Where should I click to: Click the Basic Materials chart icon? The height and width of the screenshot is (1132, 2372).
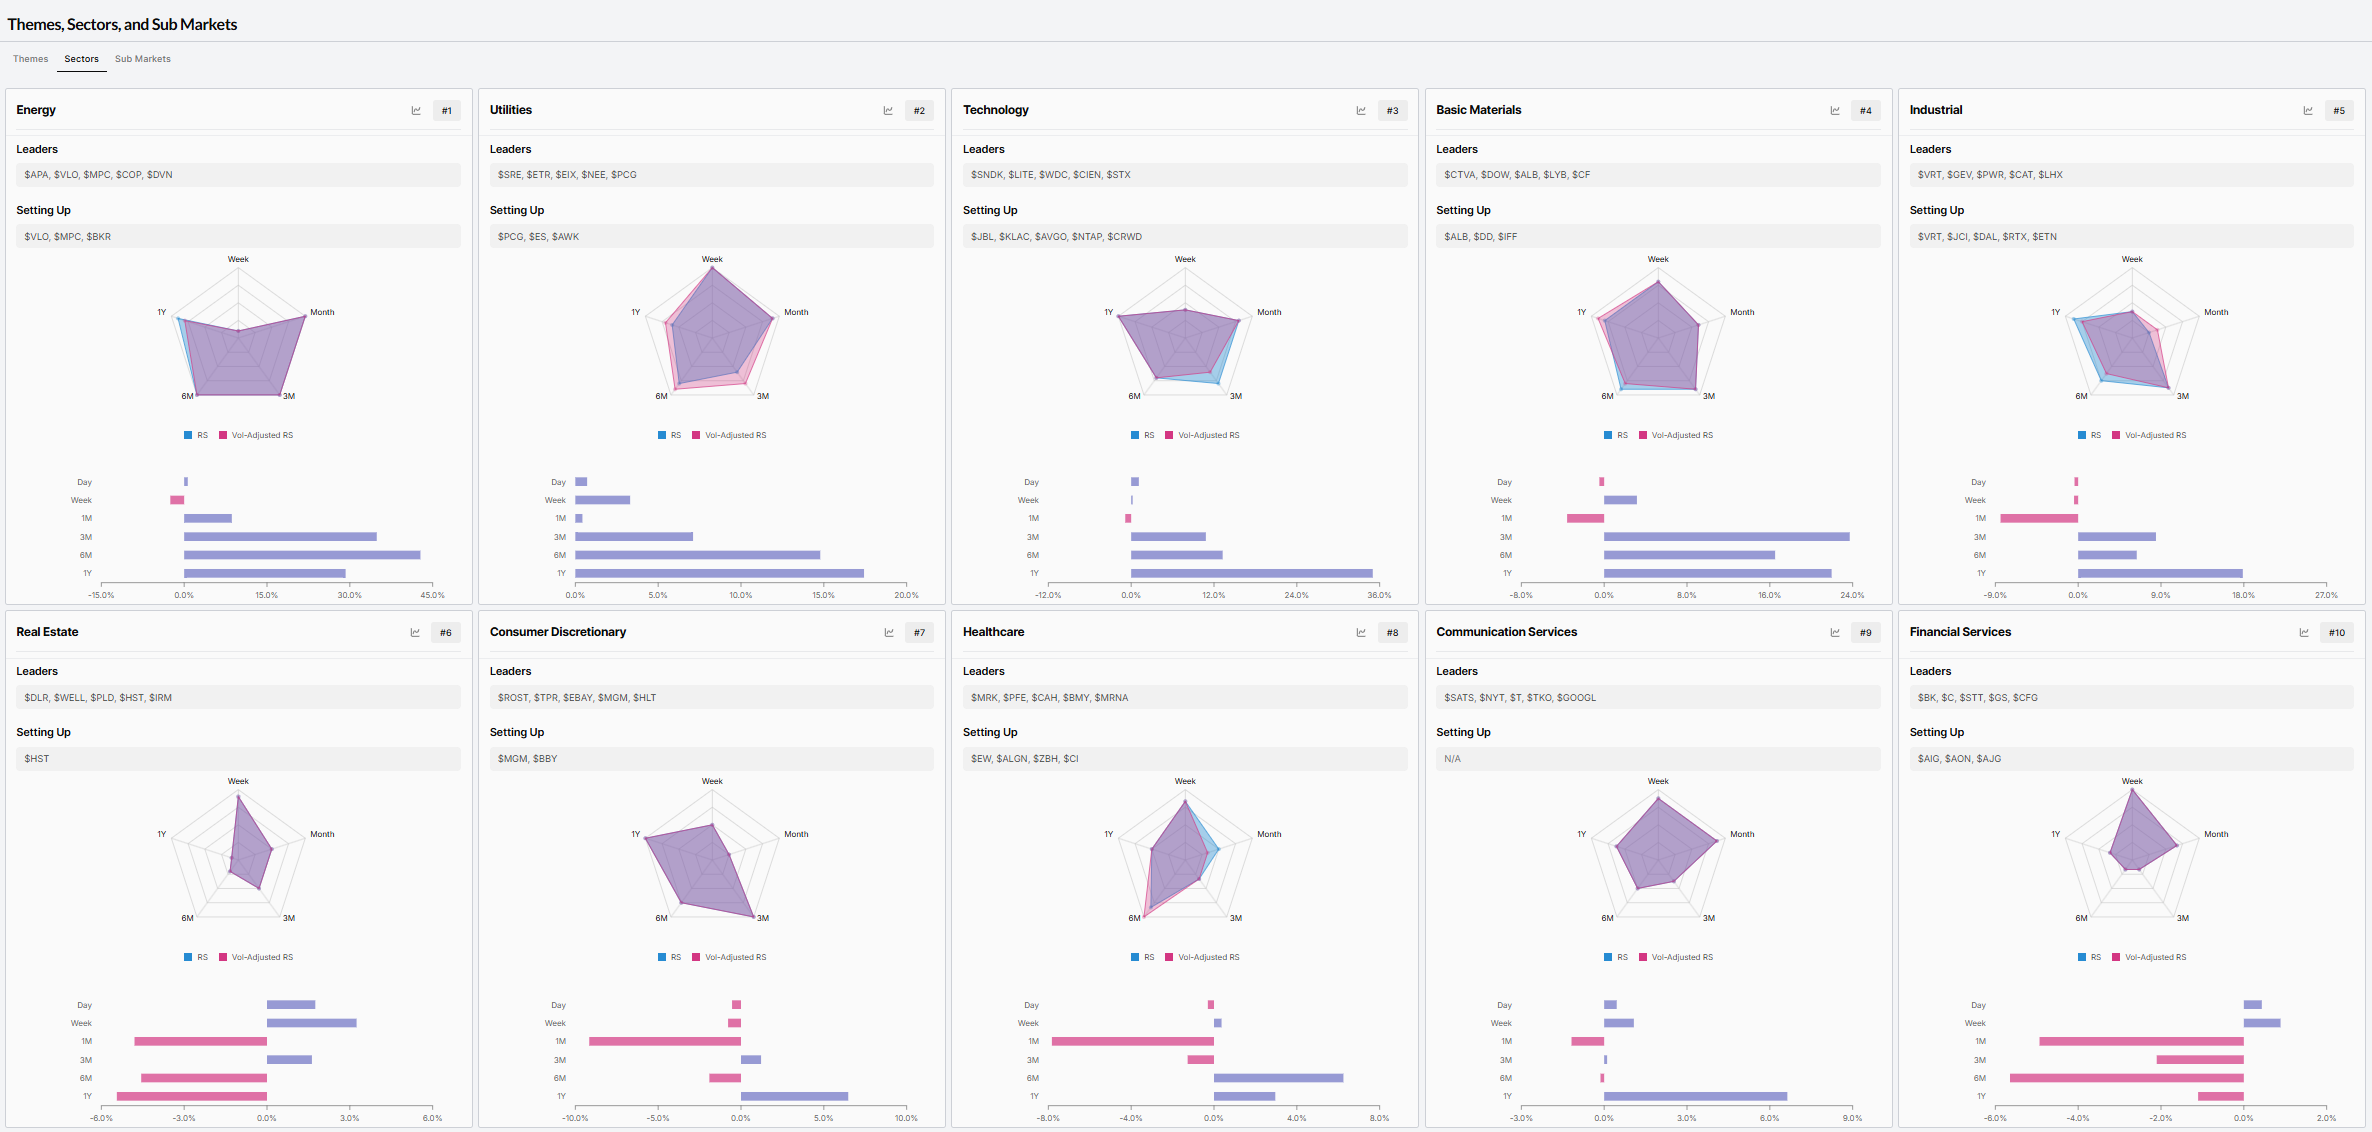pyautogui.click(x=1835, y=111)
